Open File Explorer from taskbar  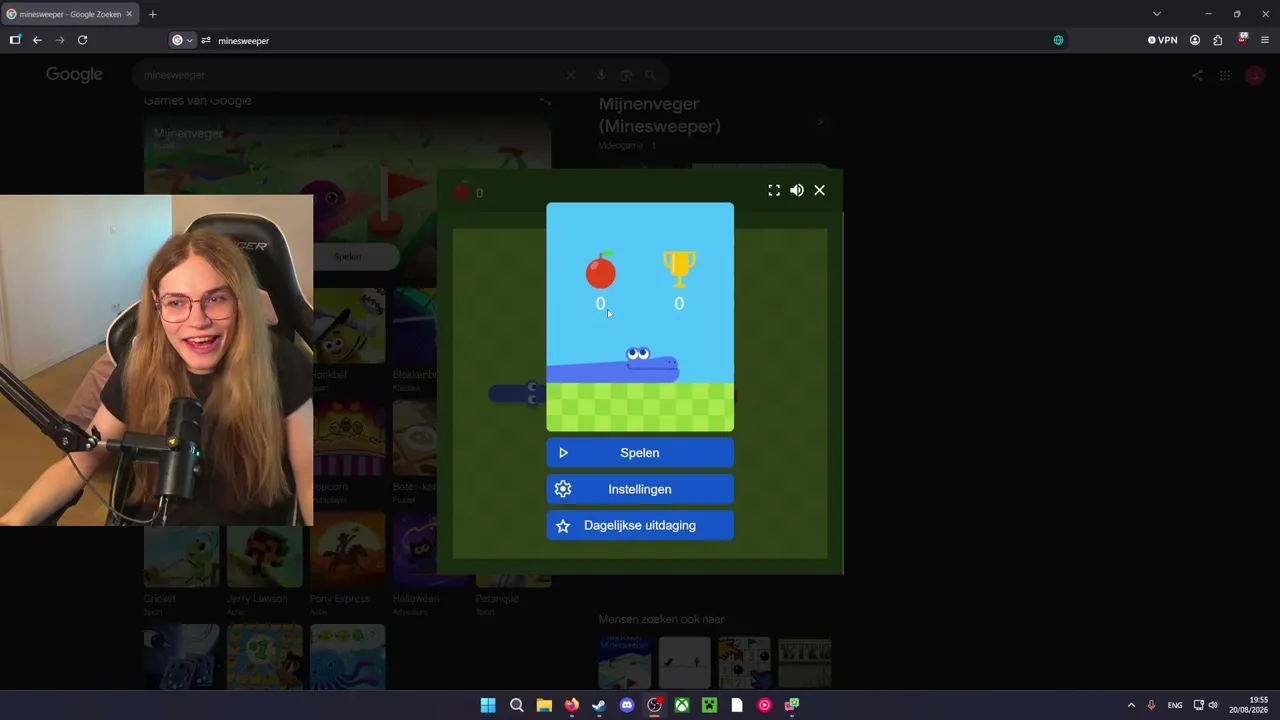pos(544,705)
